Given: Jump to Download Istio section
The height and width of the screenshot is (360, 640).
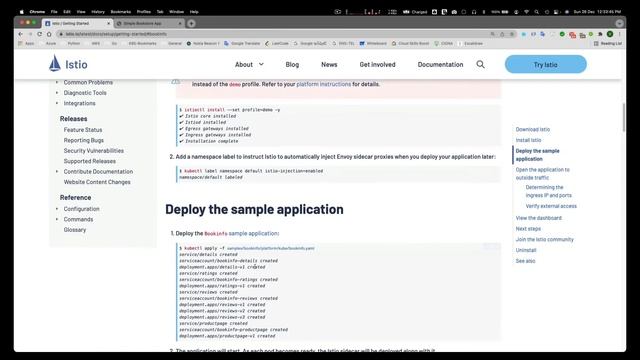Looking at the screenshot, I should pyautogui.click(x=533, y=129).
